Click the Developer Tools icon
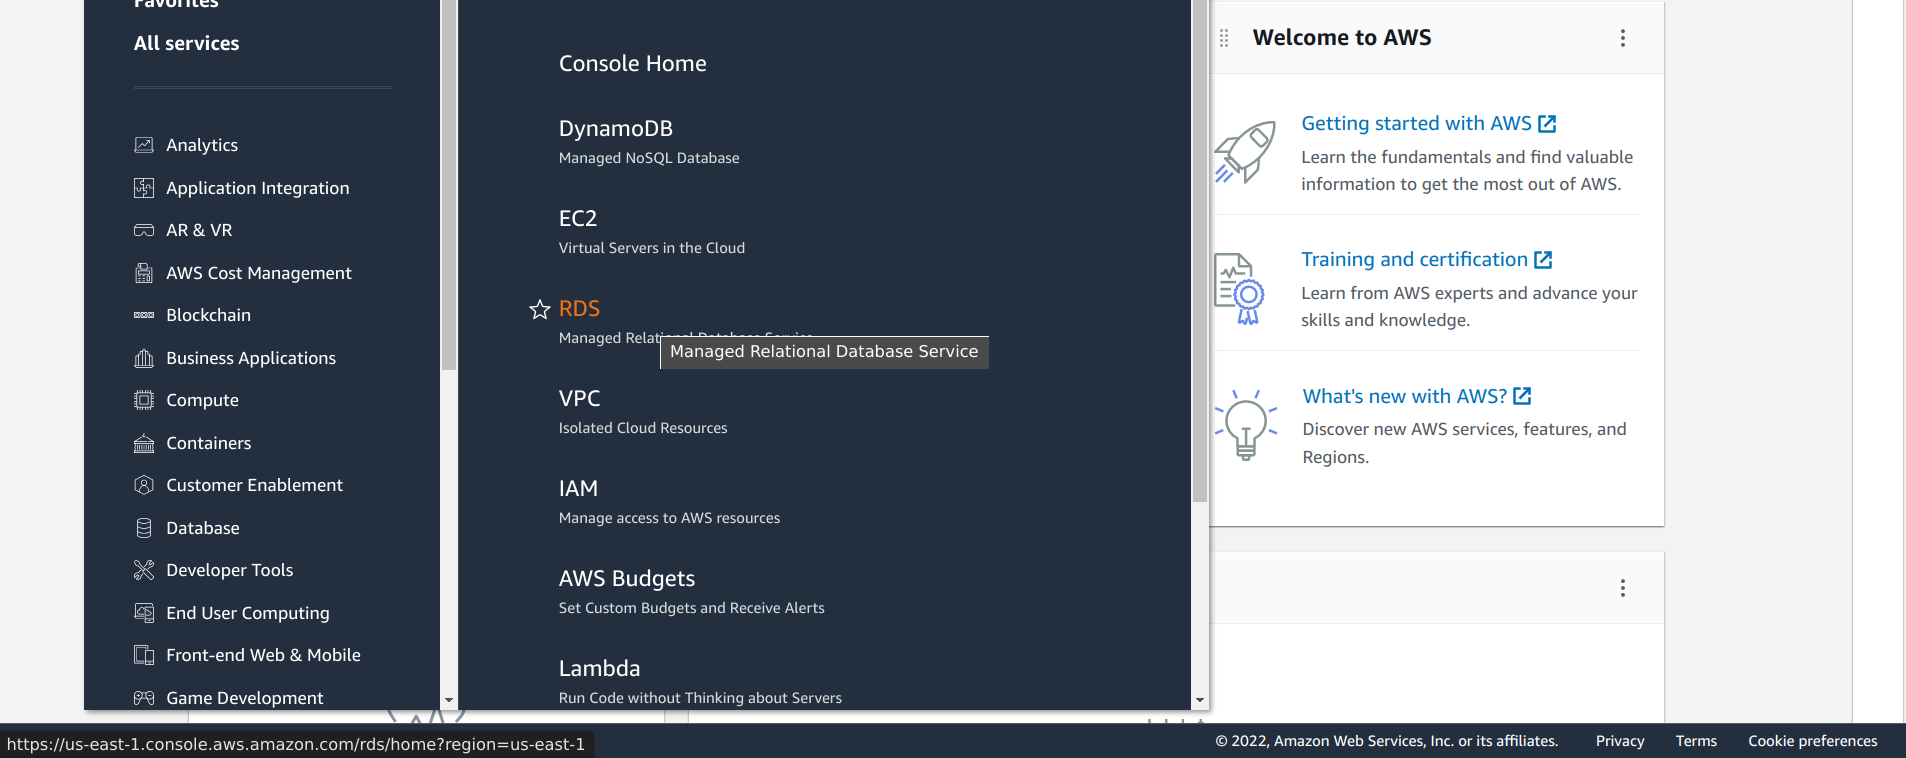Image resolution: width=1906 pixels, height=758 pixels. point(144,570)
